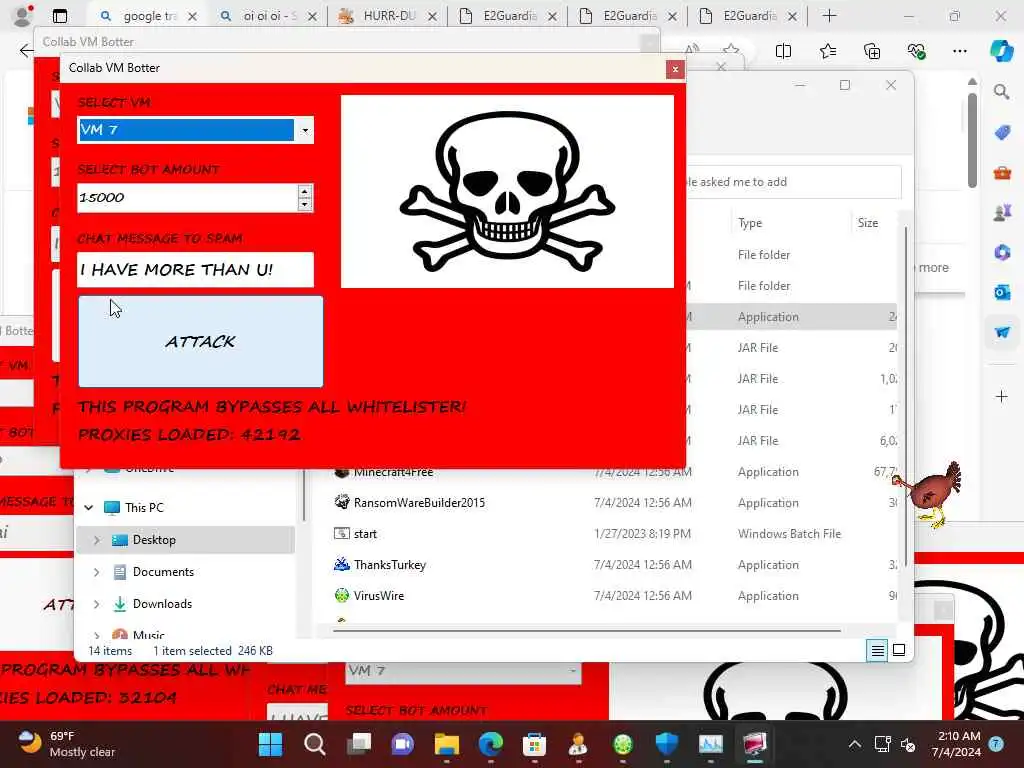The height and width of the screenshot is (768, 1024).
Task: Sort files by the Size column header
Action: (x=867, y=223)
